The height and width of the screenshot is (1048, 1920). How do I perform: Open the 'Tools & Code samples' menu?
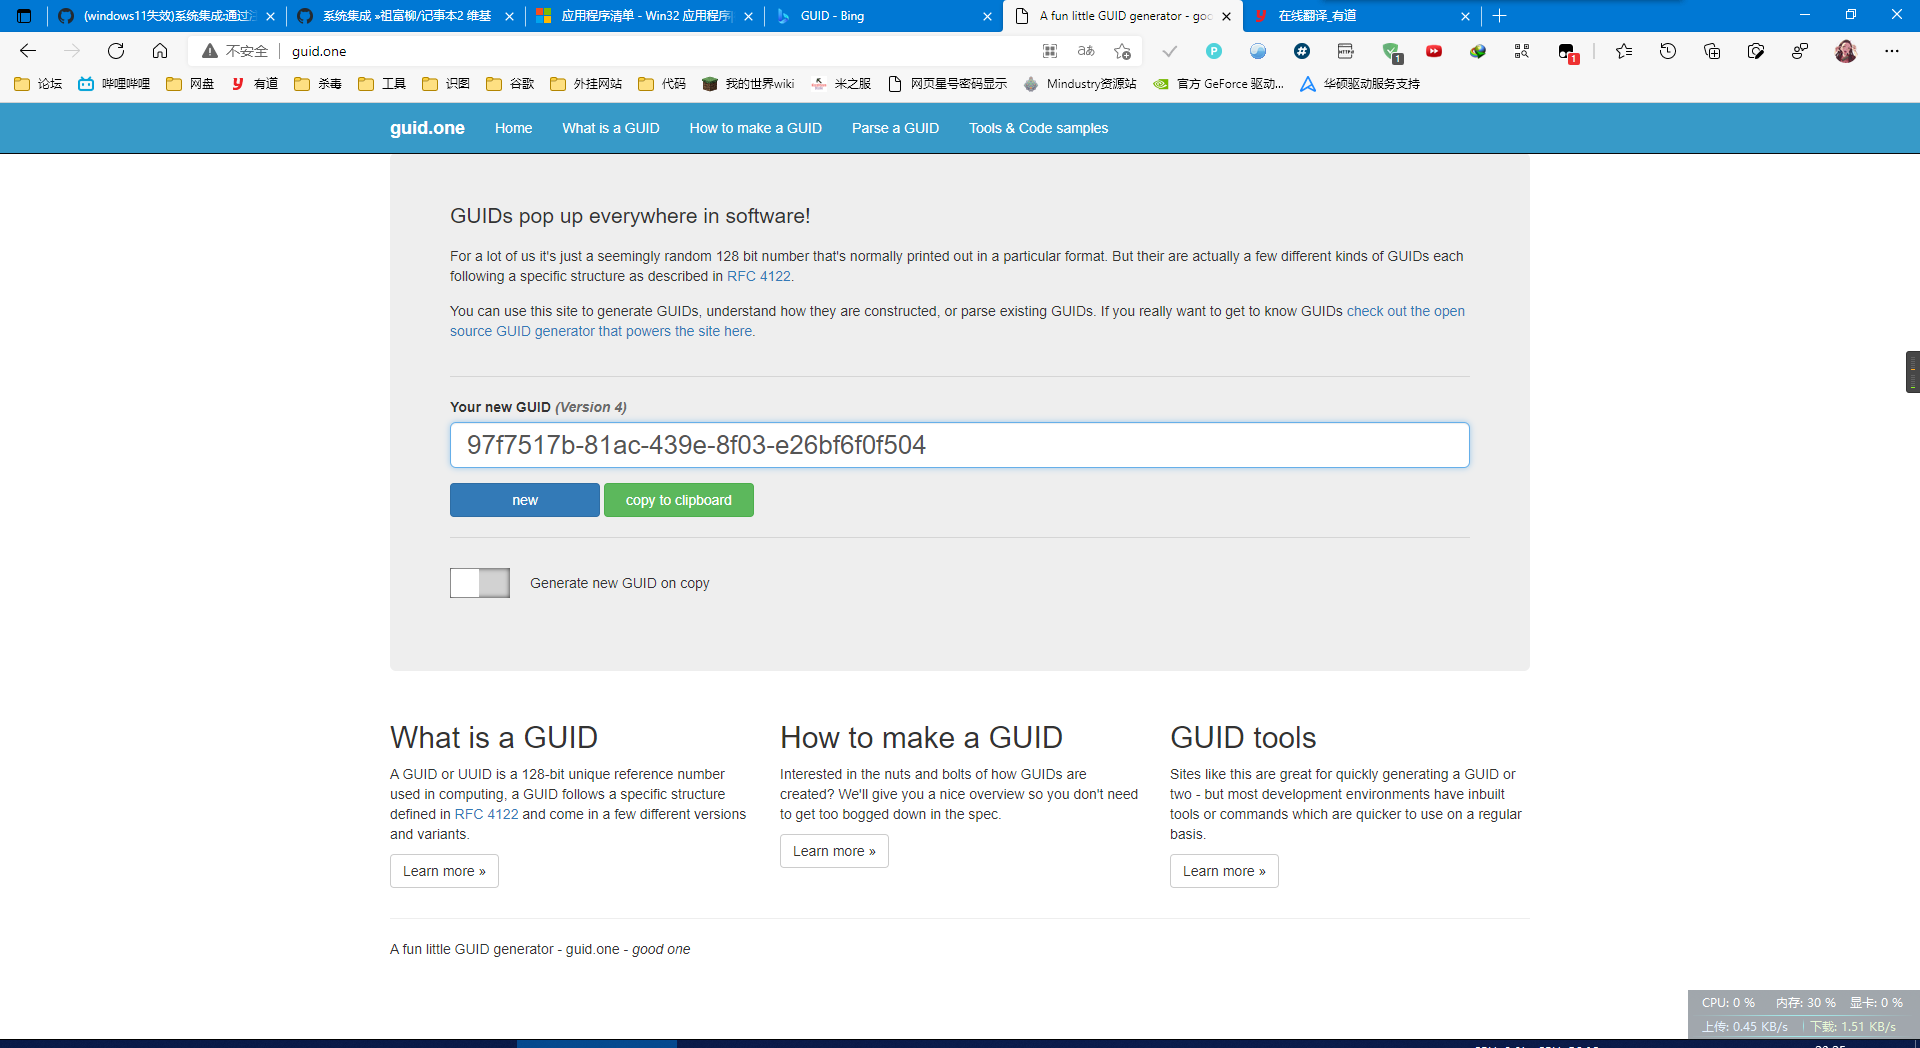point(1038,128)
